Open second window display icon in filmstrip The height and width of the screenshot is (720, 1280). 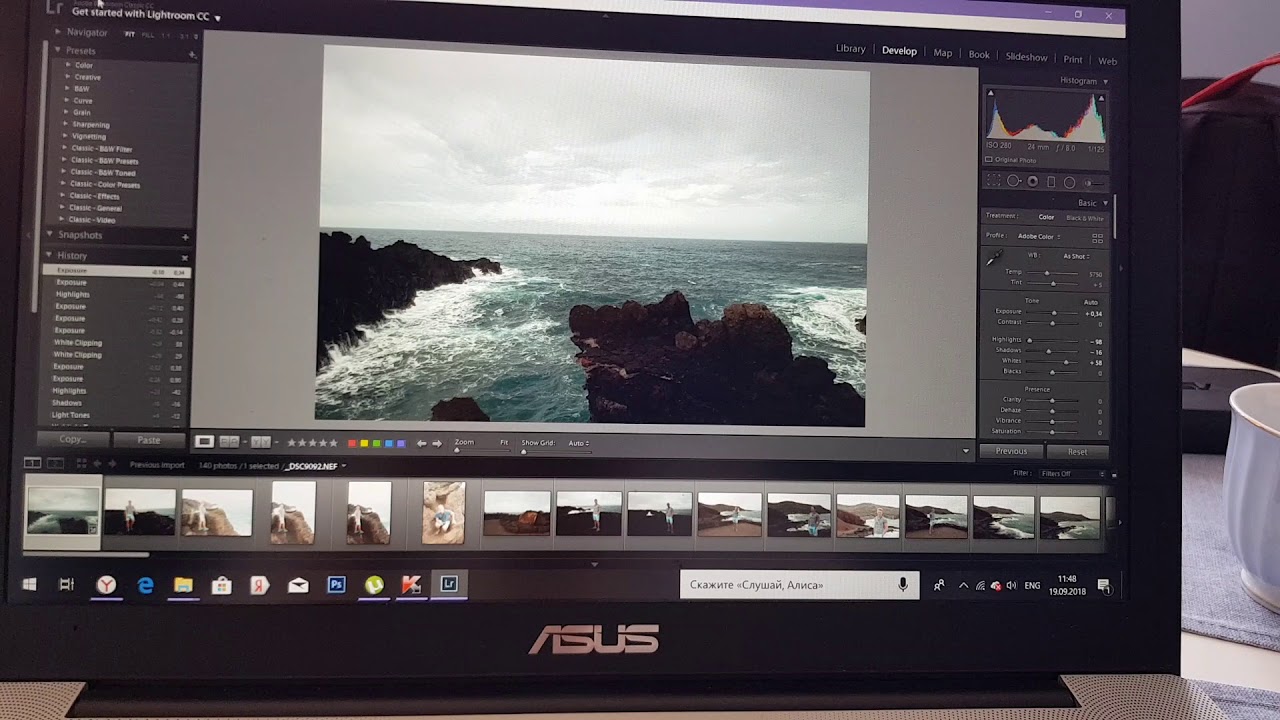coord(55,463)
